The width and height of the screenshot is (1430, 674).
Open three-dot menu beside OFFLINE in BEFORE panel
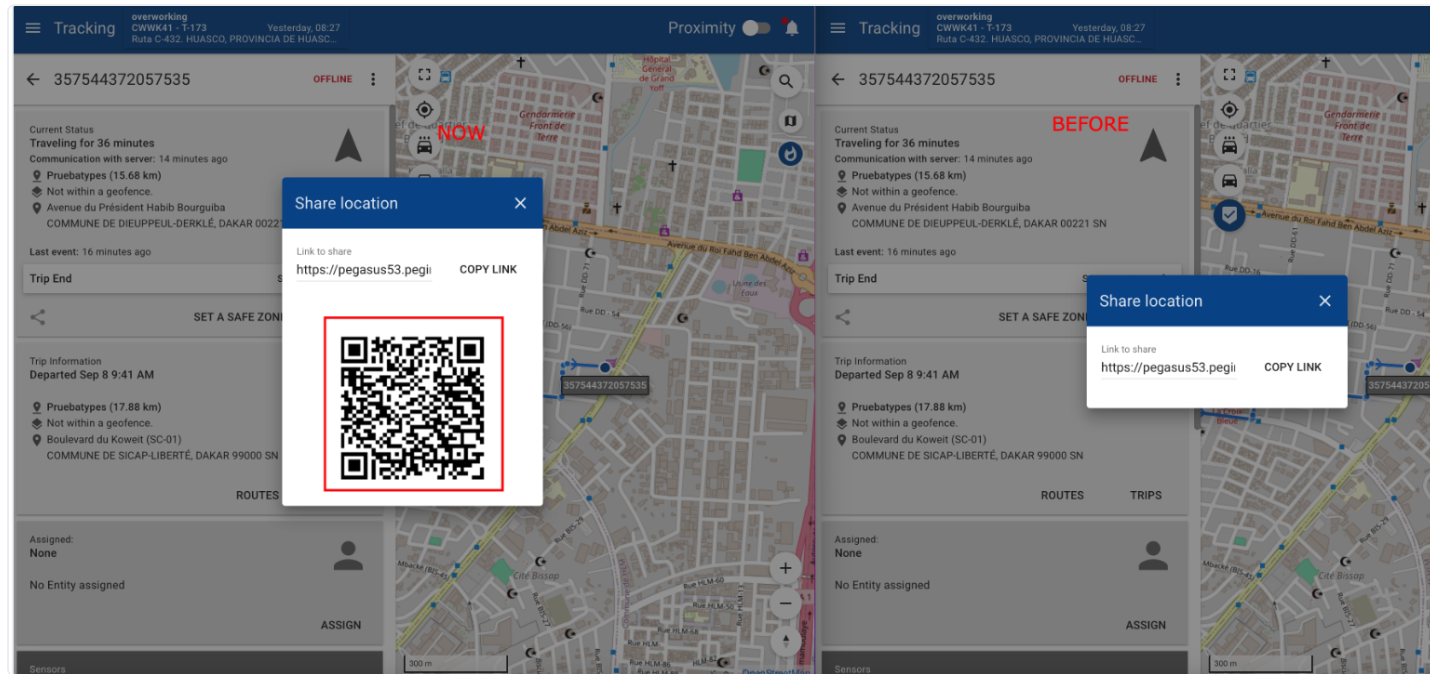tap(1178, 79)
